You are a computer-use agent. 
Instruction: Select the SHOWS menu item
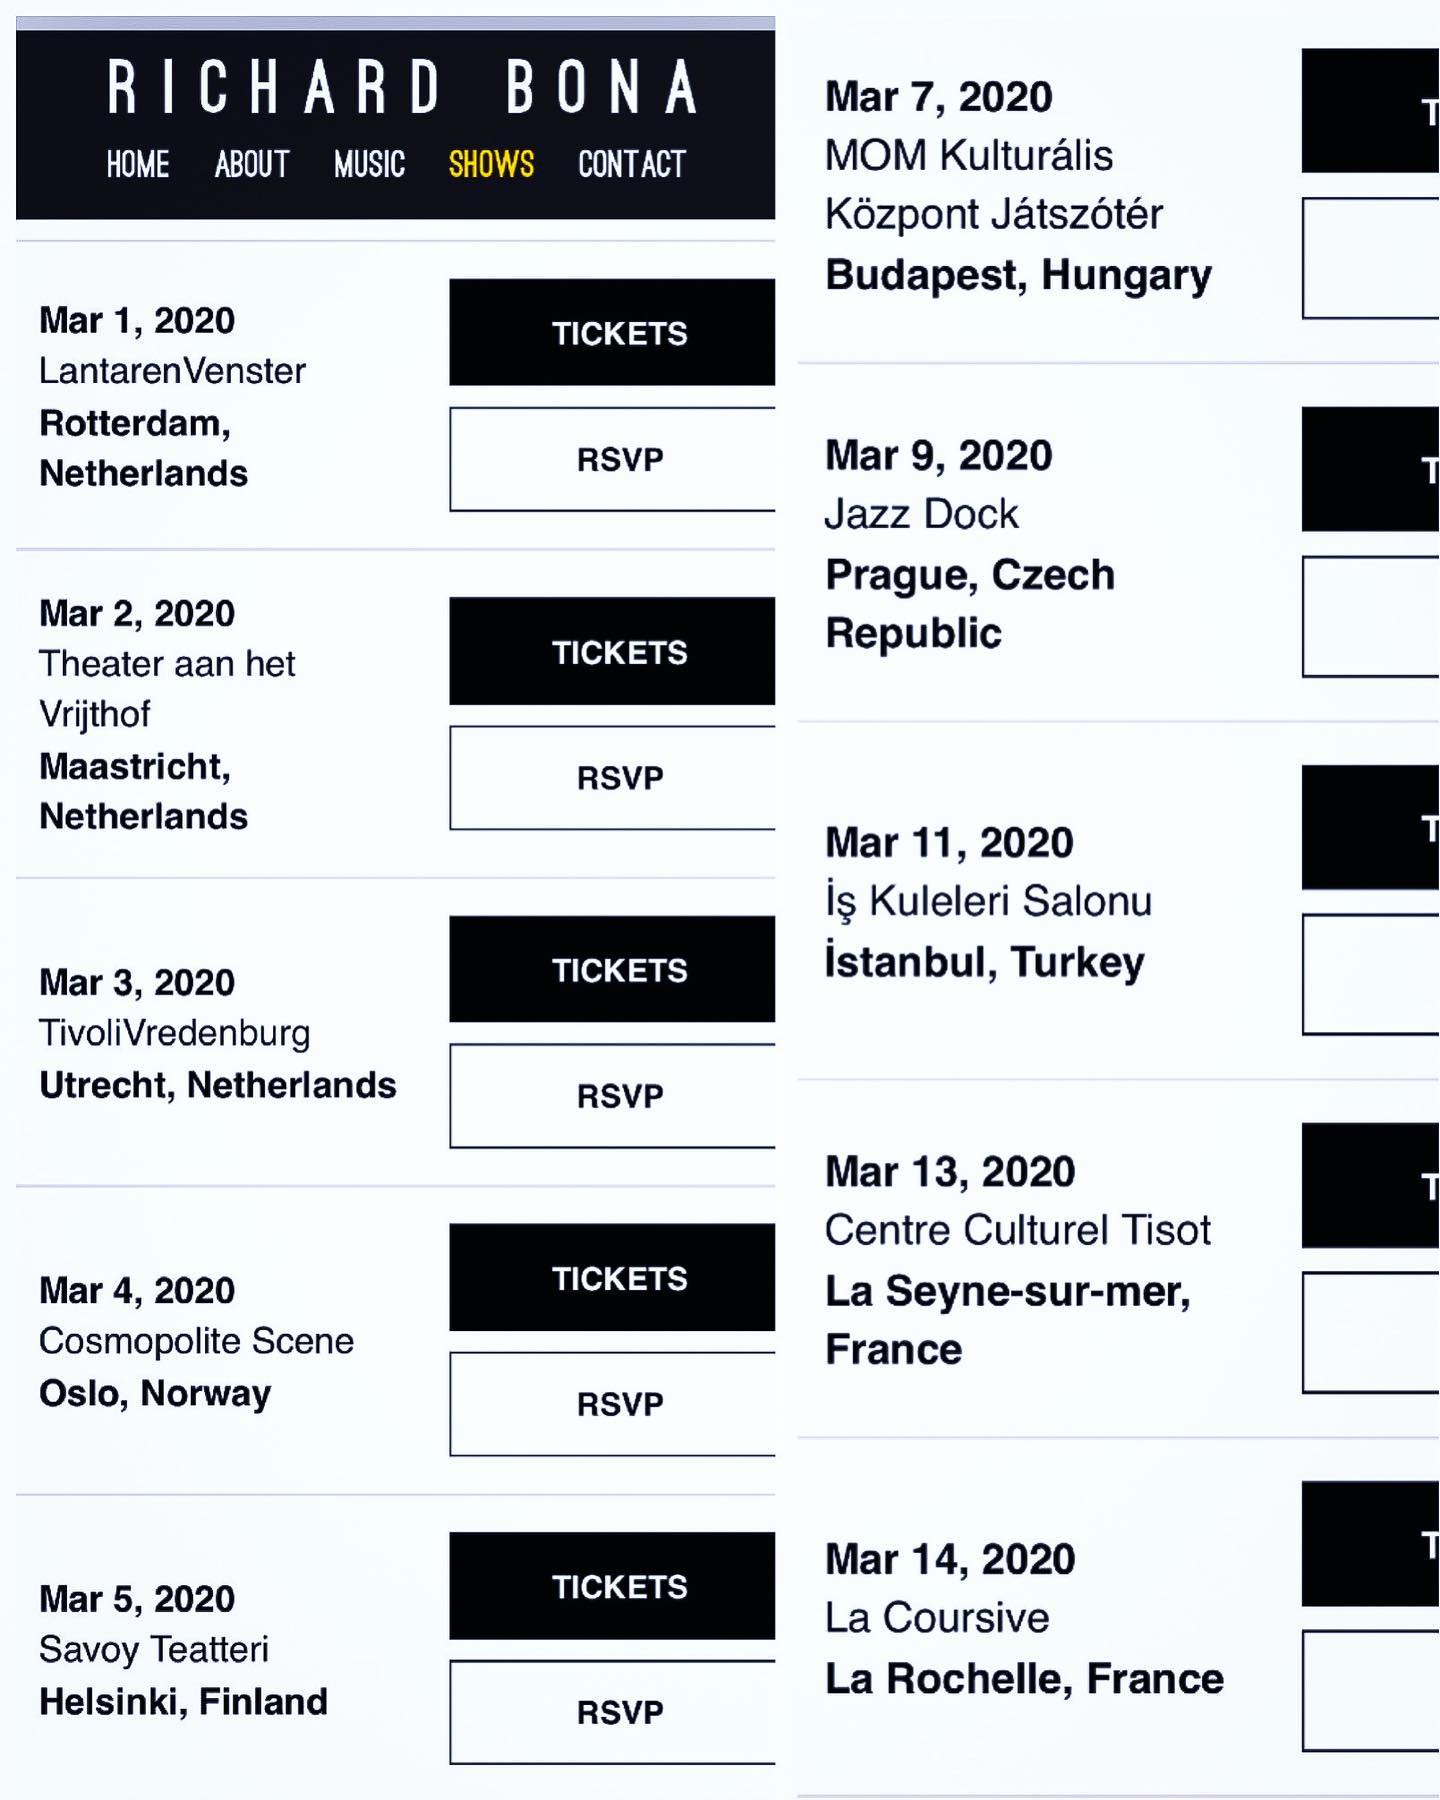click(x=491, y=164)
